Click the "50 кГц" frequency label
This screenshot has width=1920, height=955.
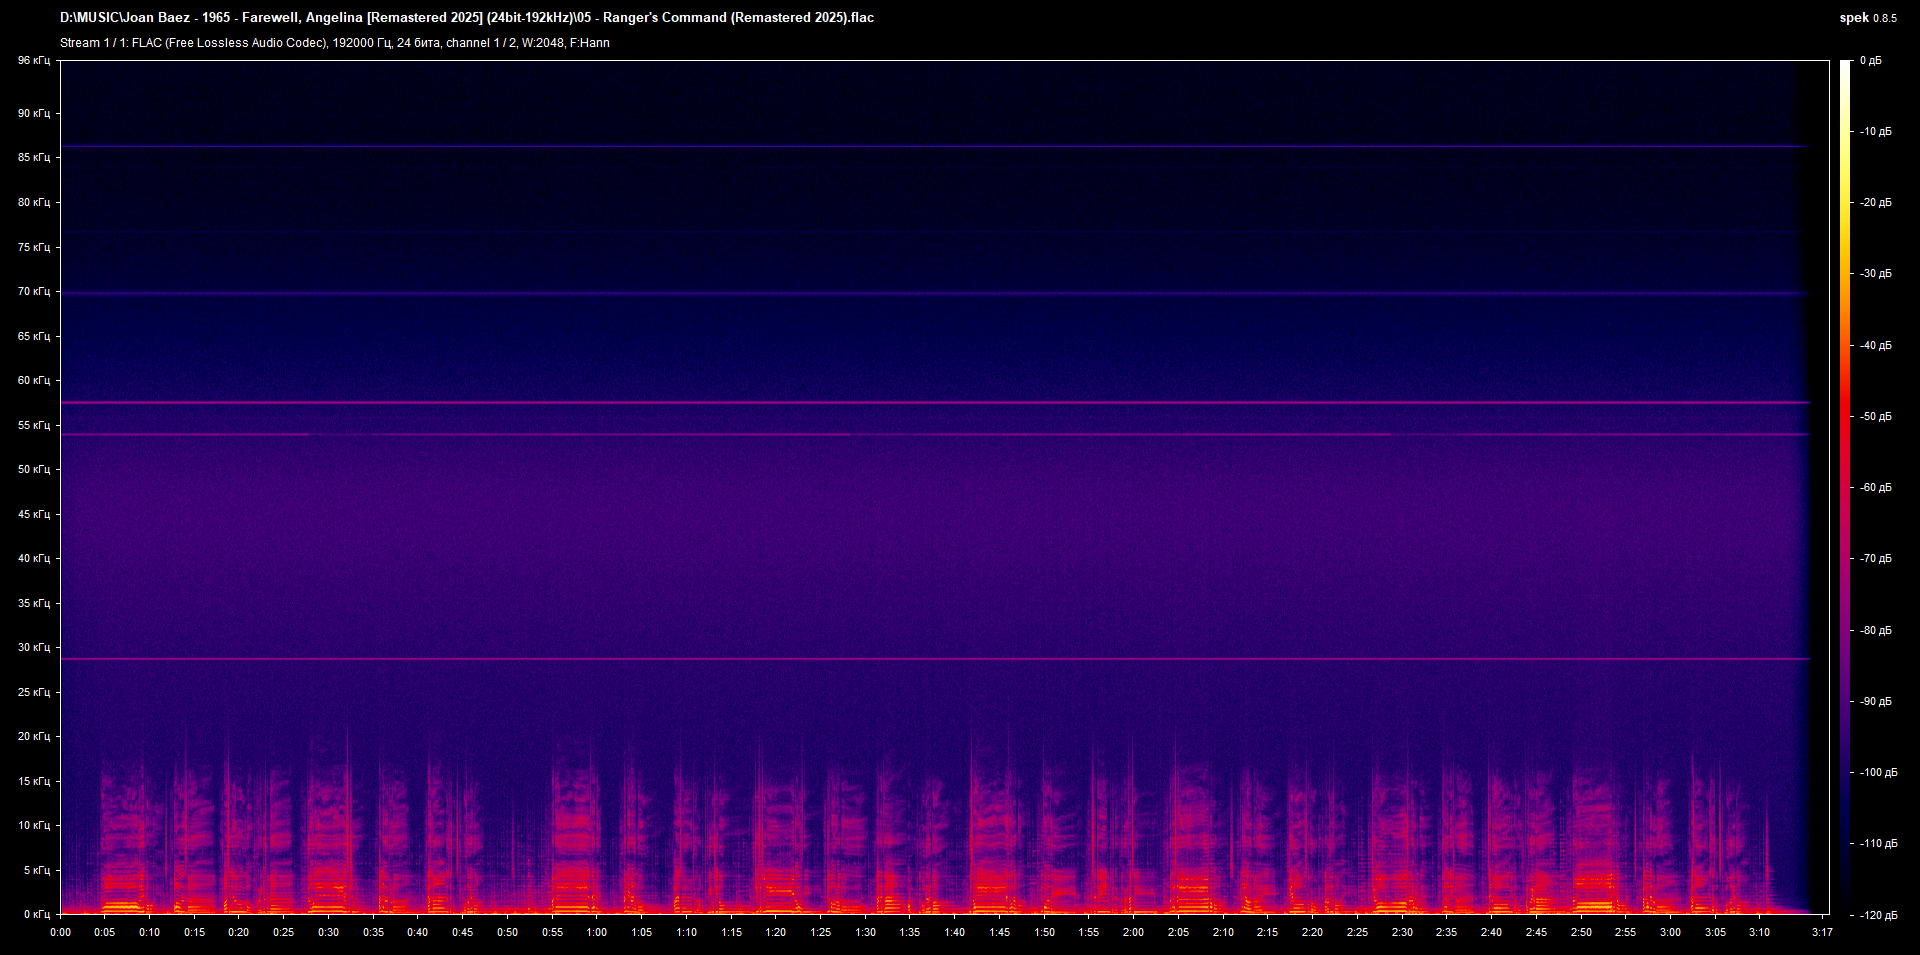coord(34,470)
